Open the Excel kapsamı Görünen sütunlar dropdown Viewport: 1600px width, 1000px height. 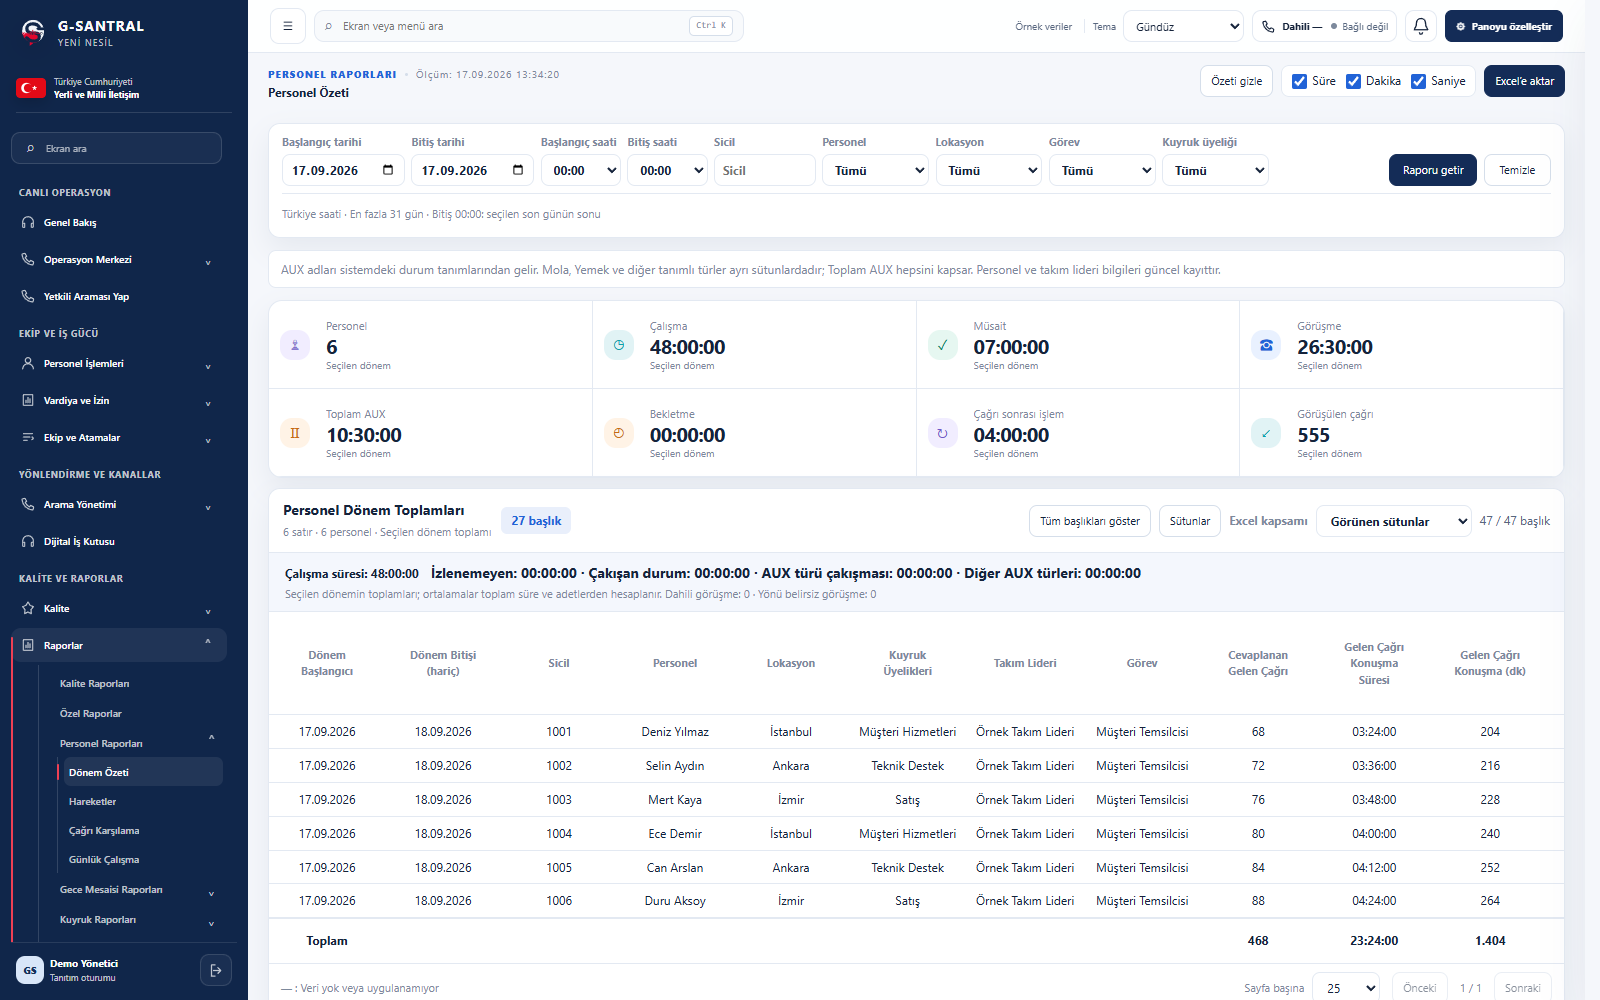tap(1394, 521)
